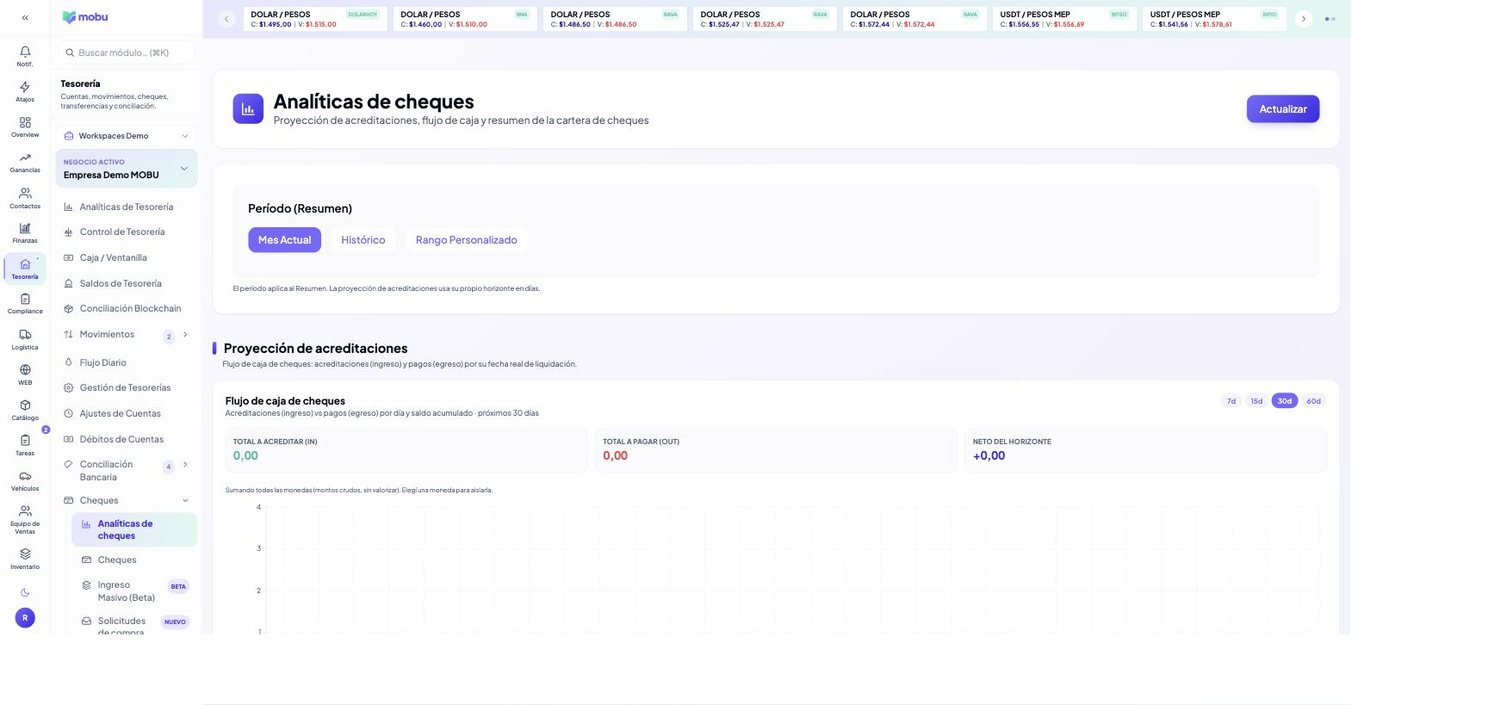Open Gestión de Tesorerías
1500x705 pixels.
pyautogui.click(x=126, y=387)
